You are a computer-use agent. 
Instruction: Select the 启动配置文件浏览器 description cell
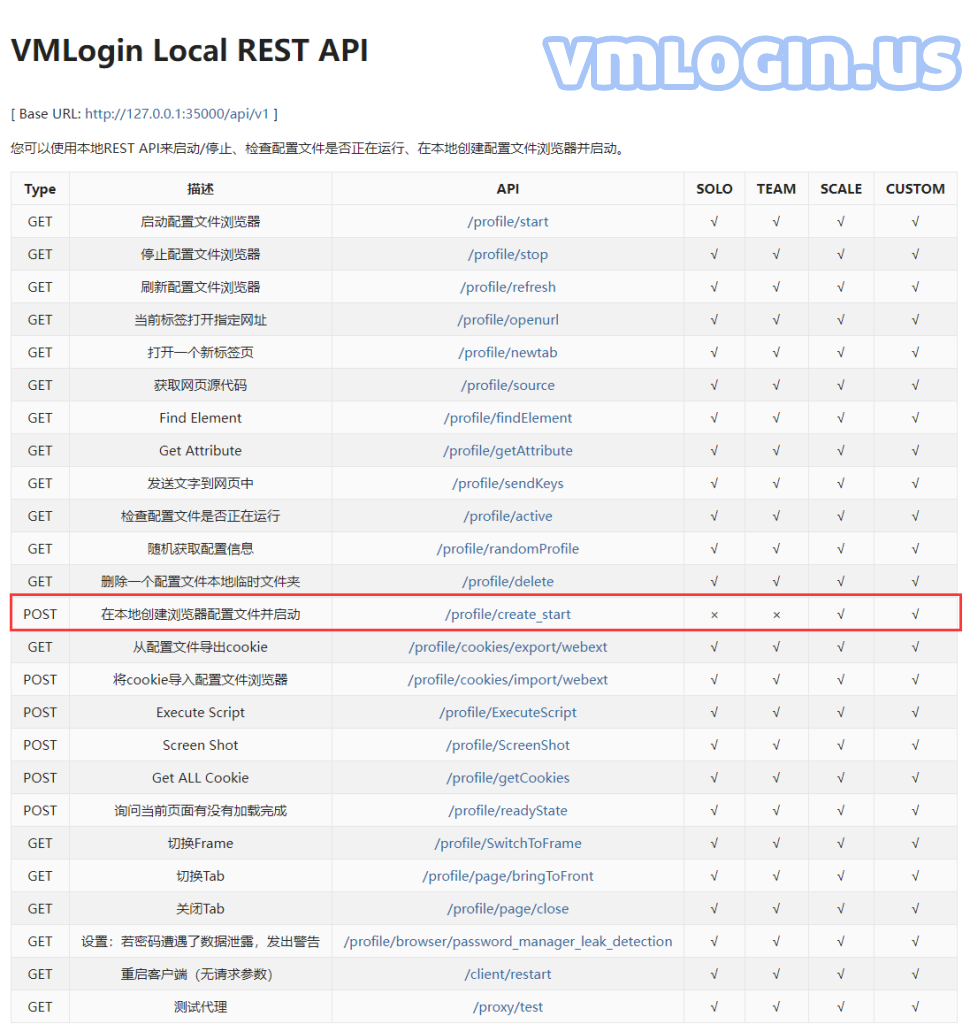point(201,222)
